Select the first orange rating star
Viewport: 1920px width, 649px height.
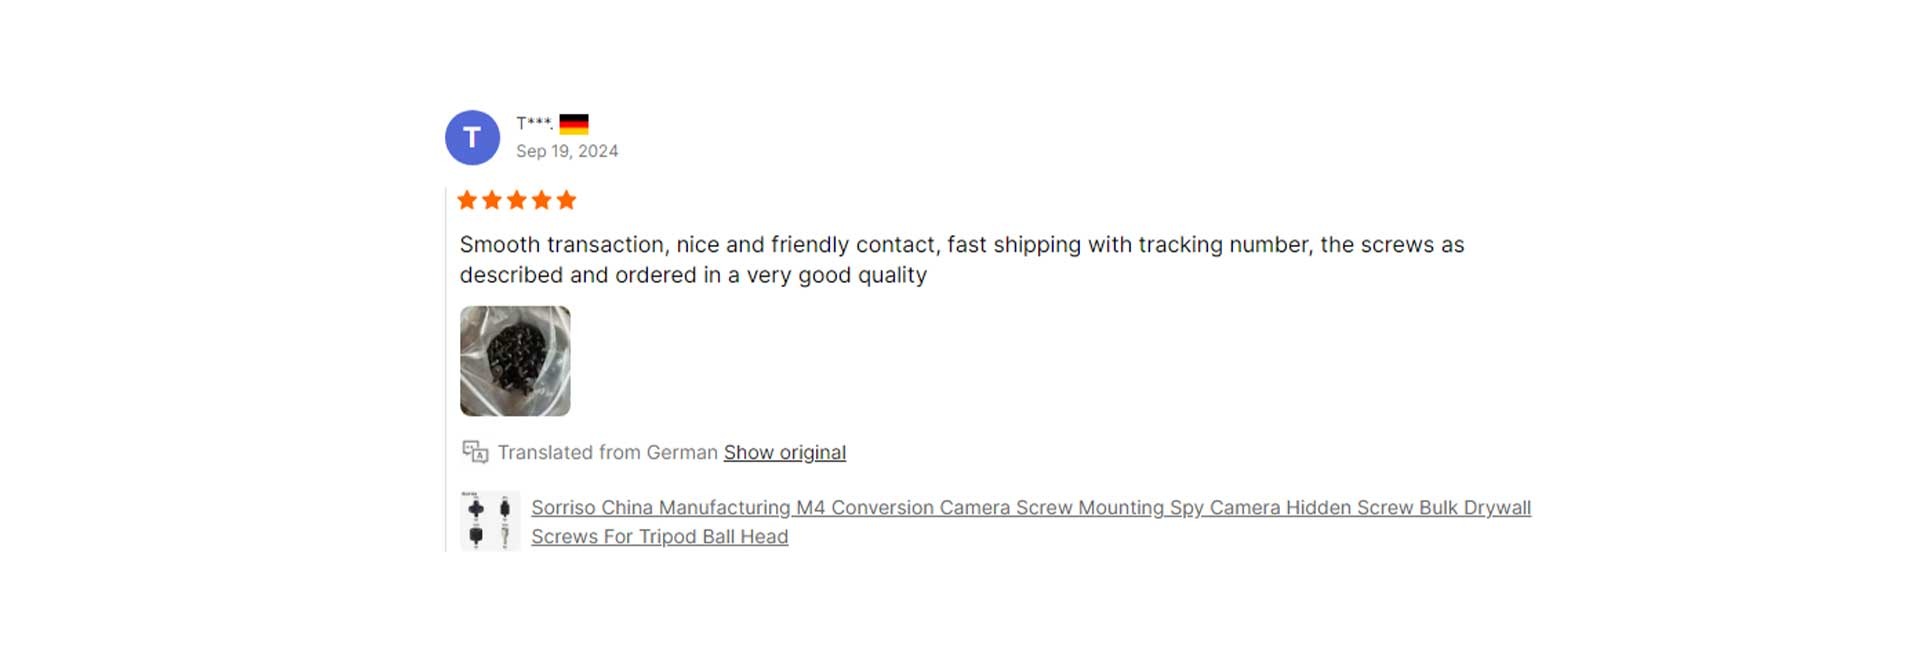[467, 200]
